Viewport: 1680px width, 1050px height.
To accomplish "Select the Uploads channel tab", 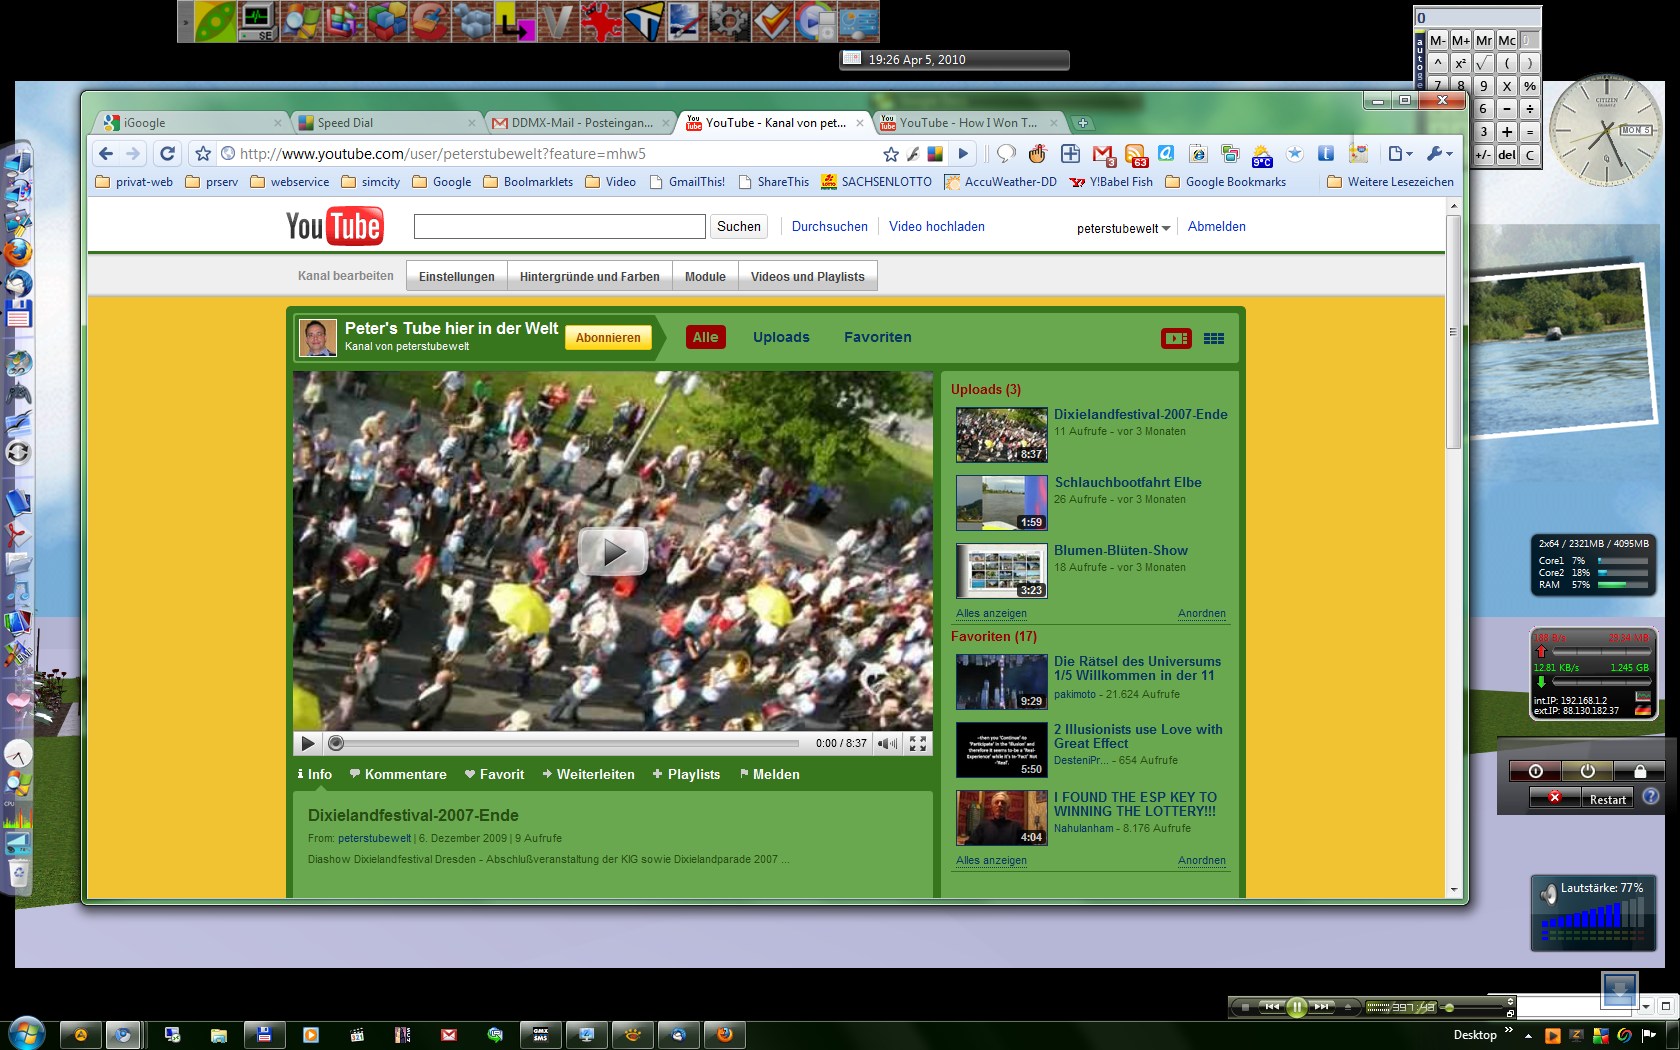I will 781,338.
